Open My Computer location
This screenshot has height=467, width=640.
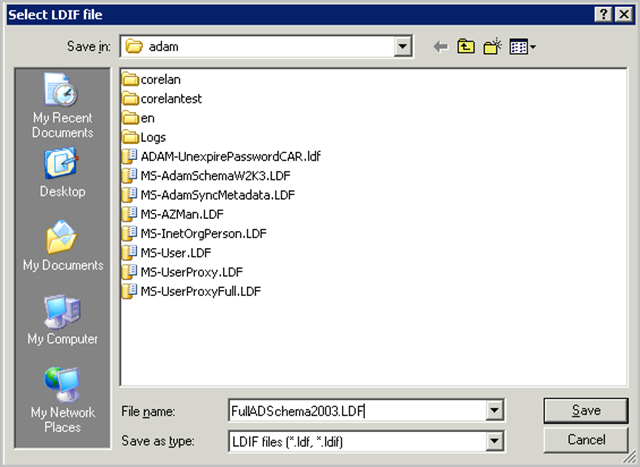click(x=62, y=321)
